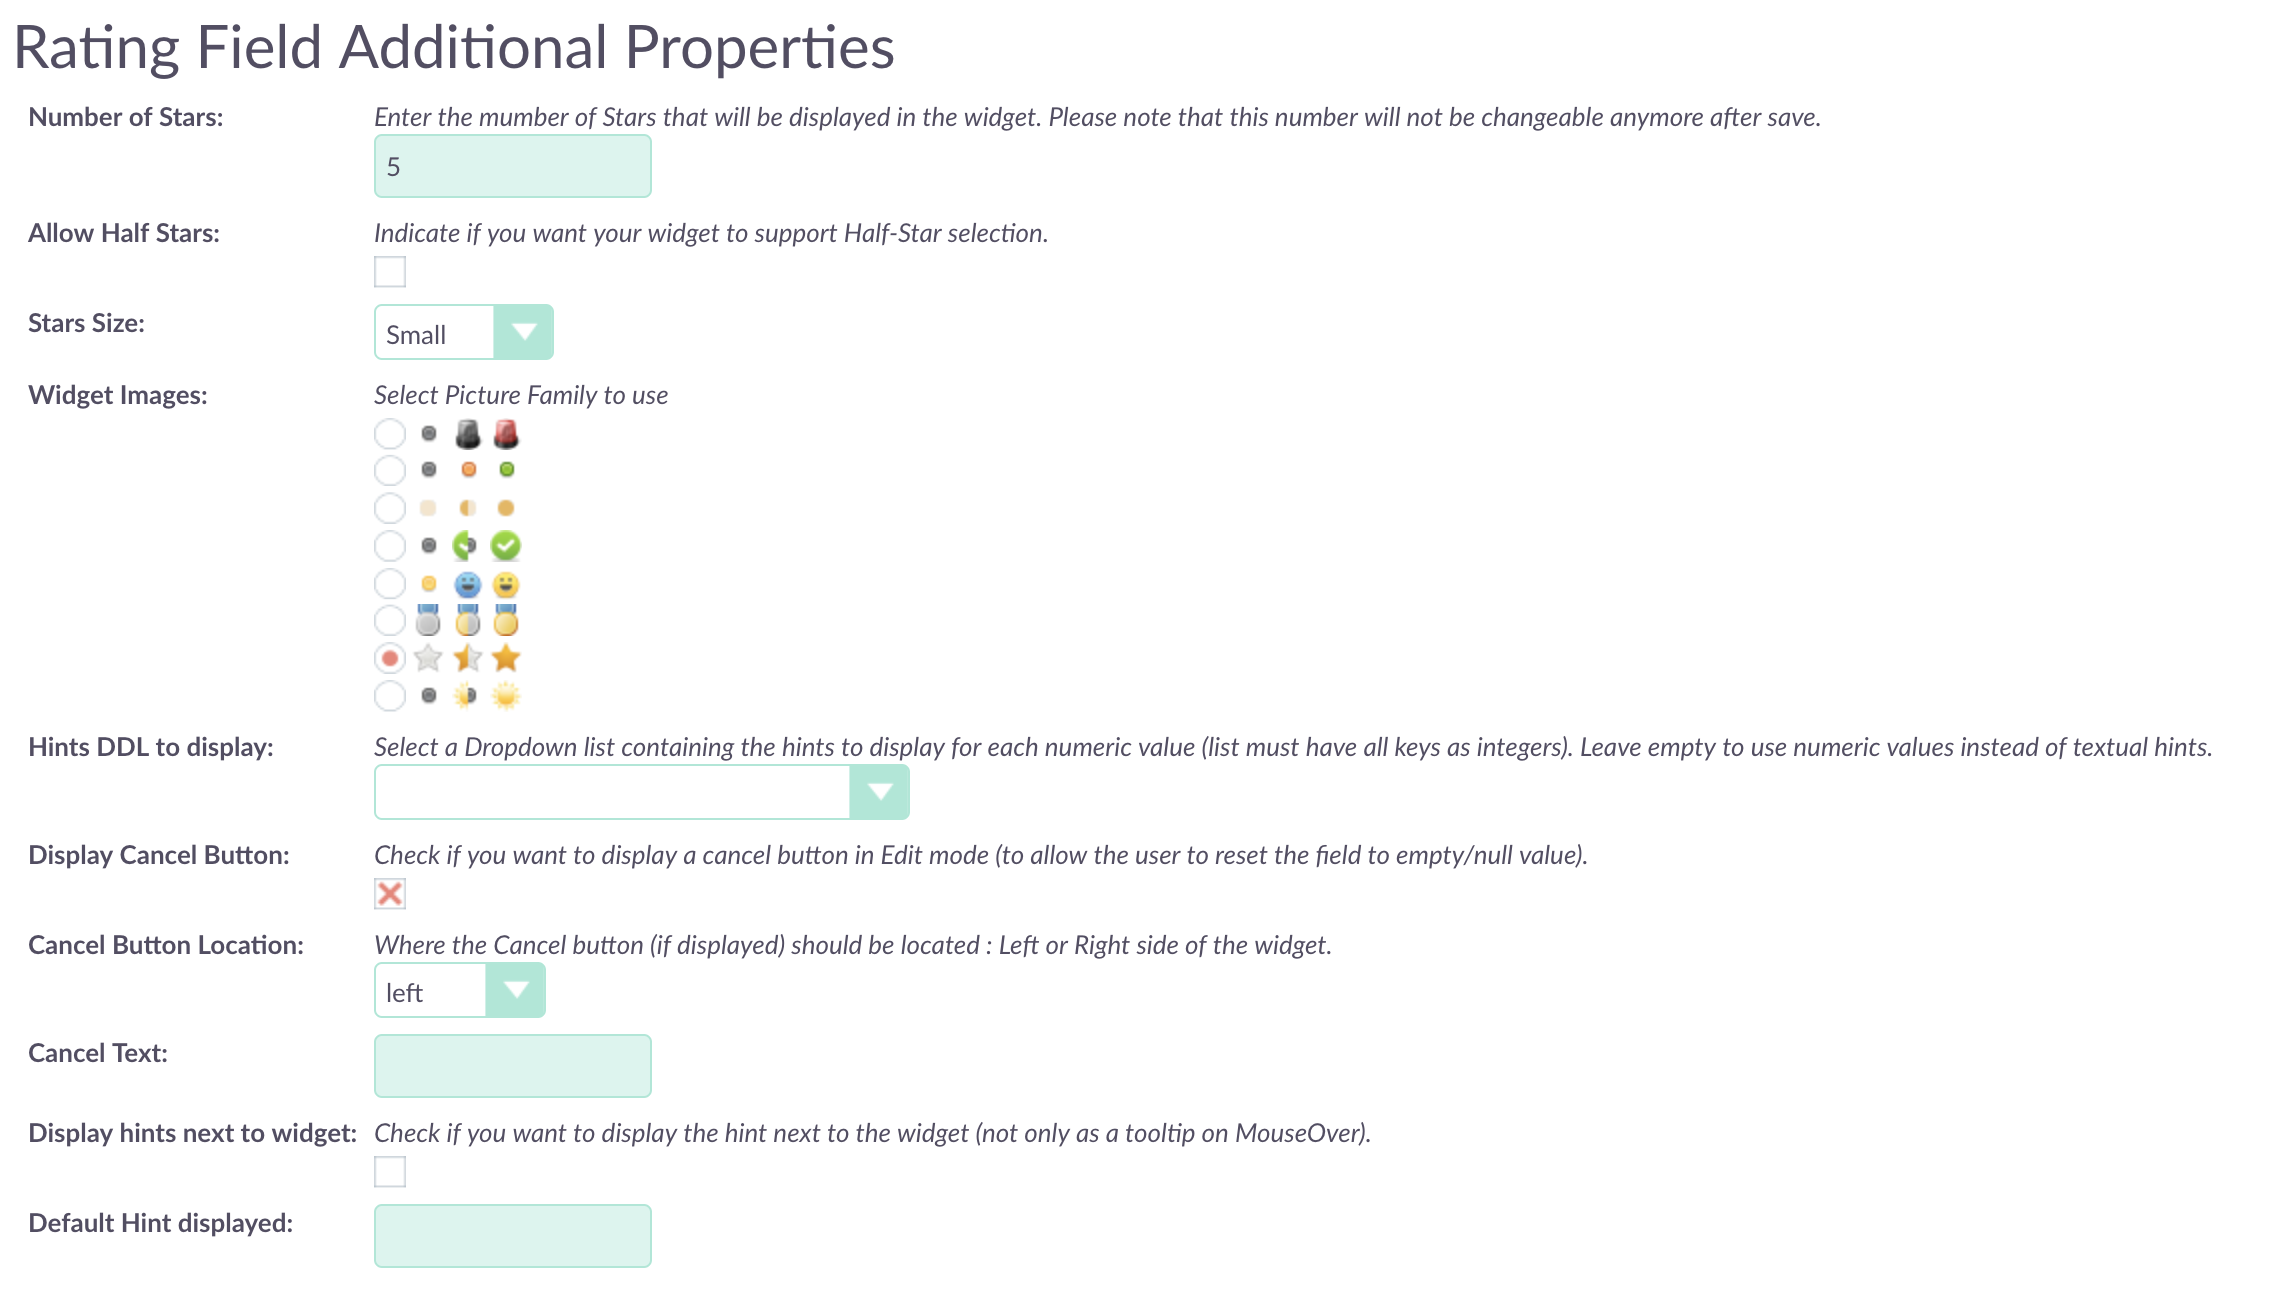The height and width of the screenshot is (1292, 2270).
Task: Click the gold medal icon
Action: [x=506, y=620]
